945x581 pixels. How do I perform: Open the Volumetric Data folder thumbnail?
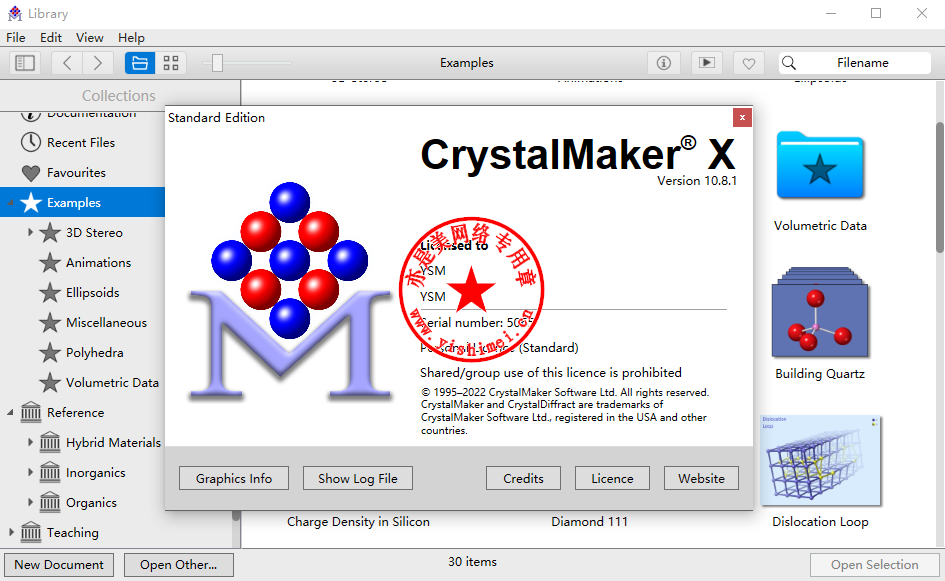820,165
